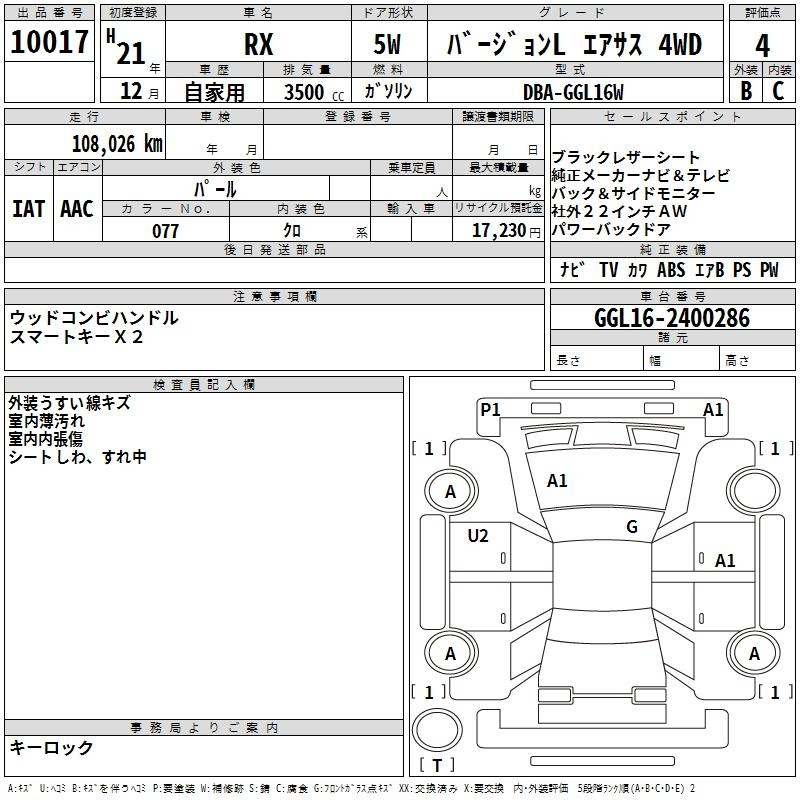Click the registration month value 12
This screenshot has width=800, height=800.
pos(131,91)
